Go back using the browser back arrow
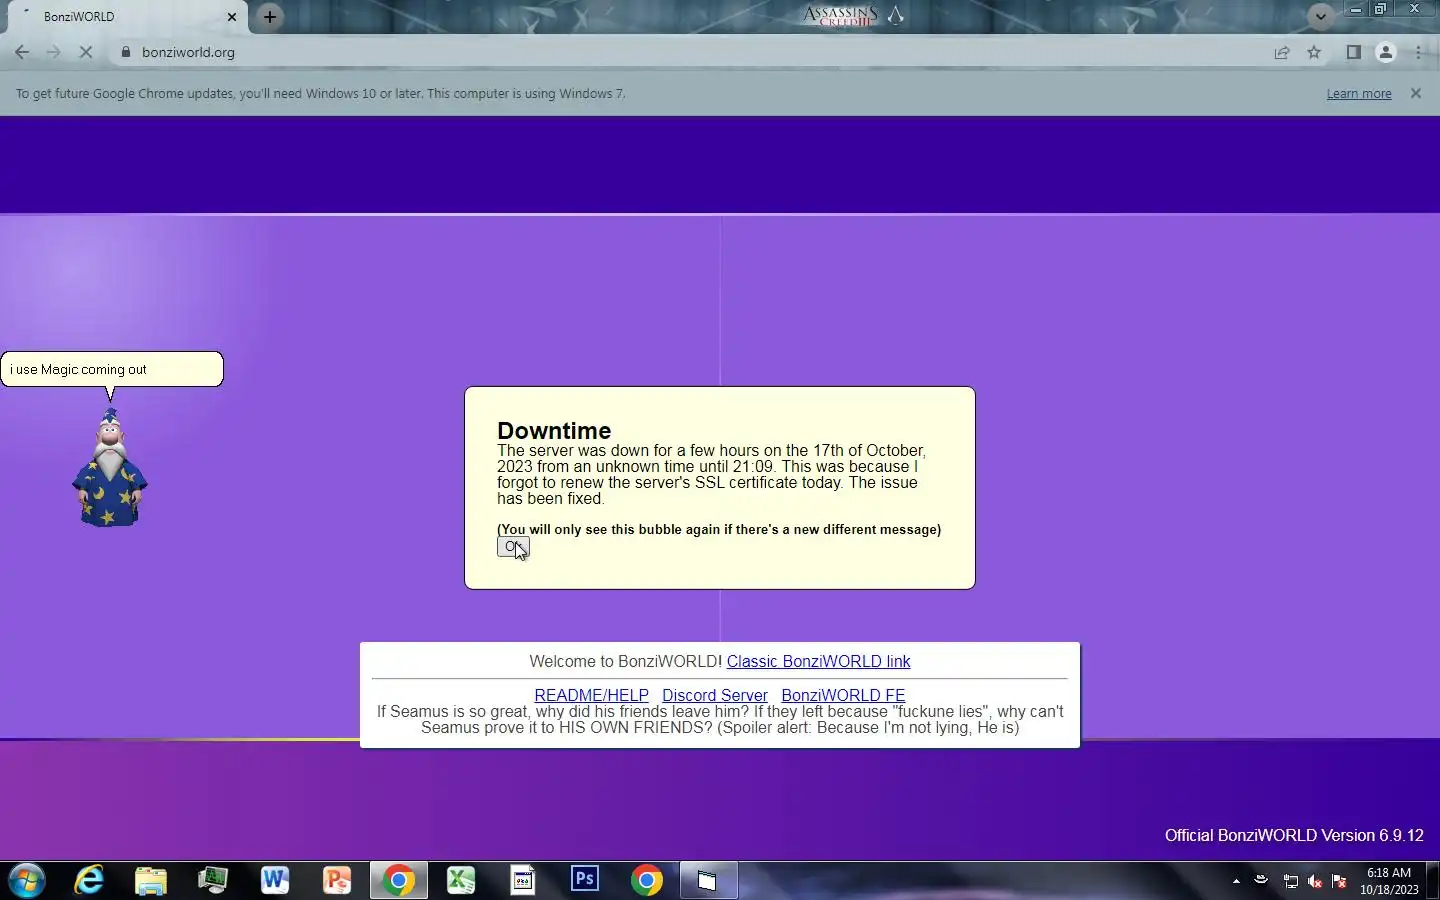This screenshot has width=1440, height=900. point(22,52)
